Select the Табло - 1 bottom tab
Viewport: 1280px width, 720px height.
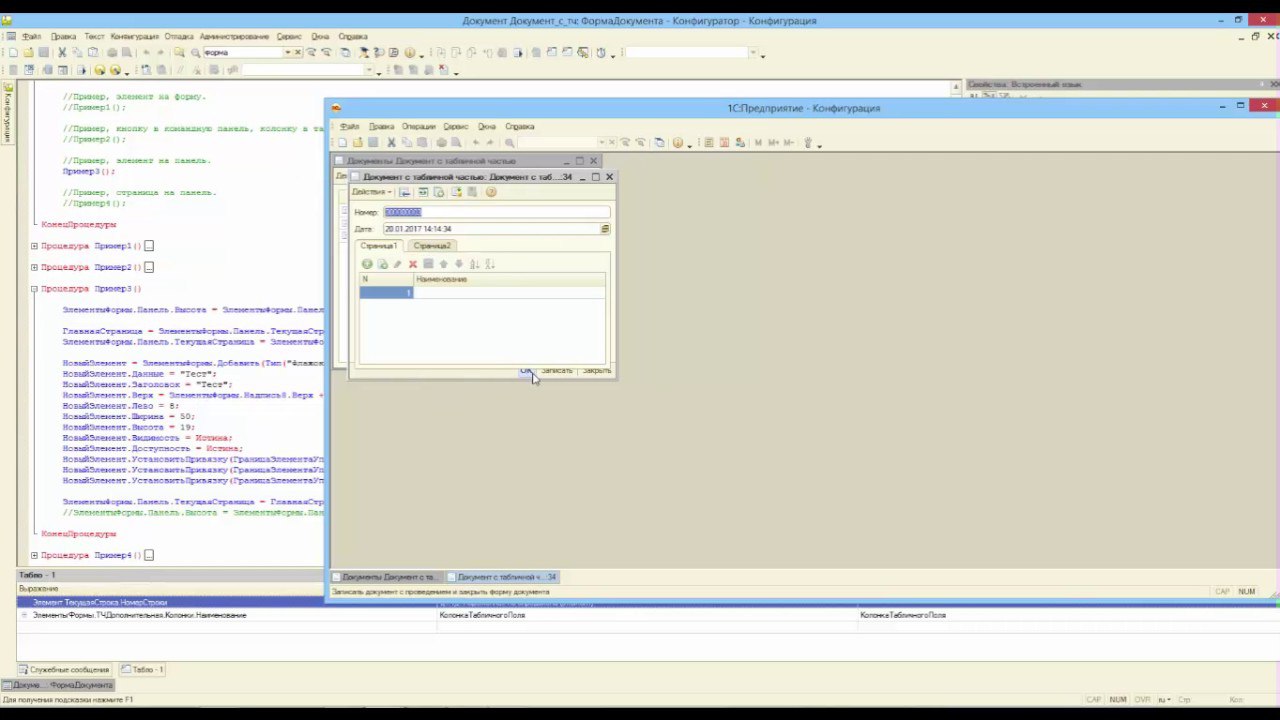click(143, 669)
